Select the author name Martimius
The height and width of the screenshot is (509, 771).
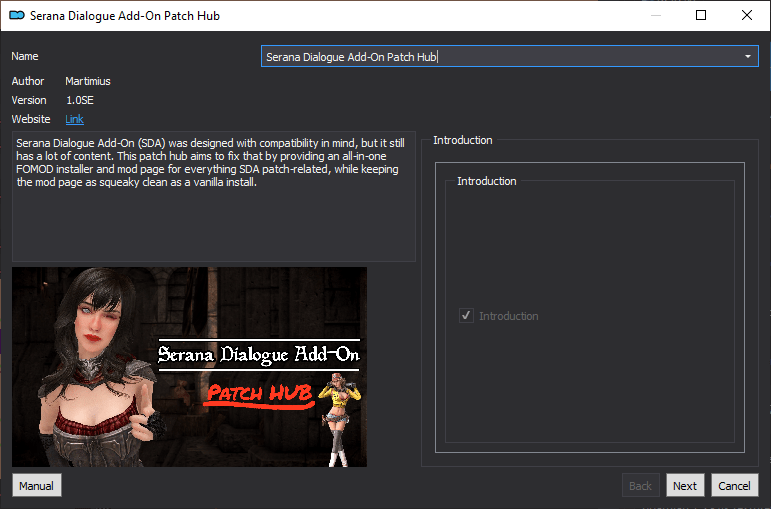coord(88,81)
